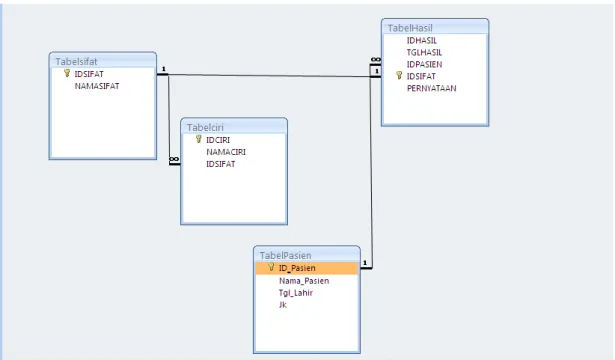Select the TabelPasien table title bar

tap(307, 255)
